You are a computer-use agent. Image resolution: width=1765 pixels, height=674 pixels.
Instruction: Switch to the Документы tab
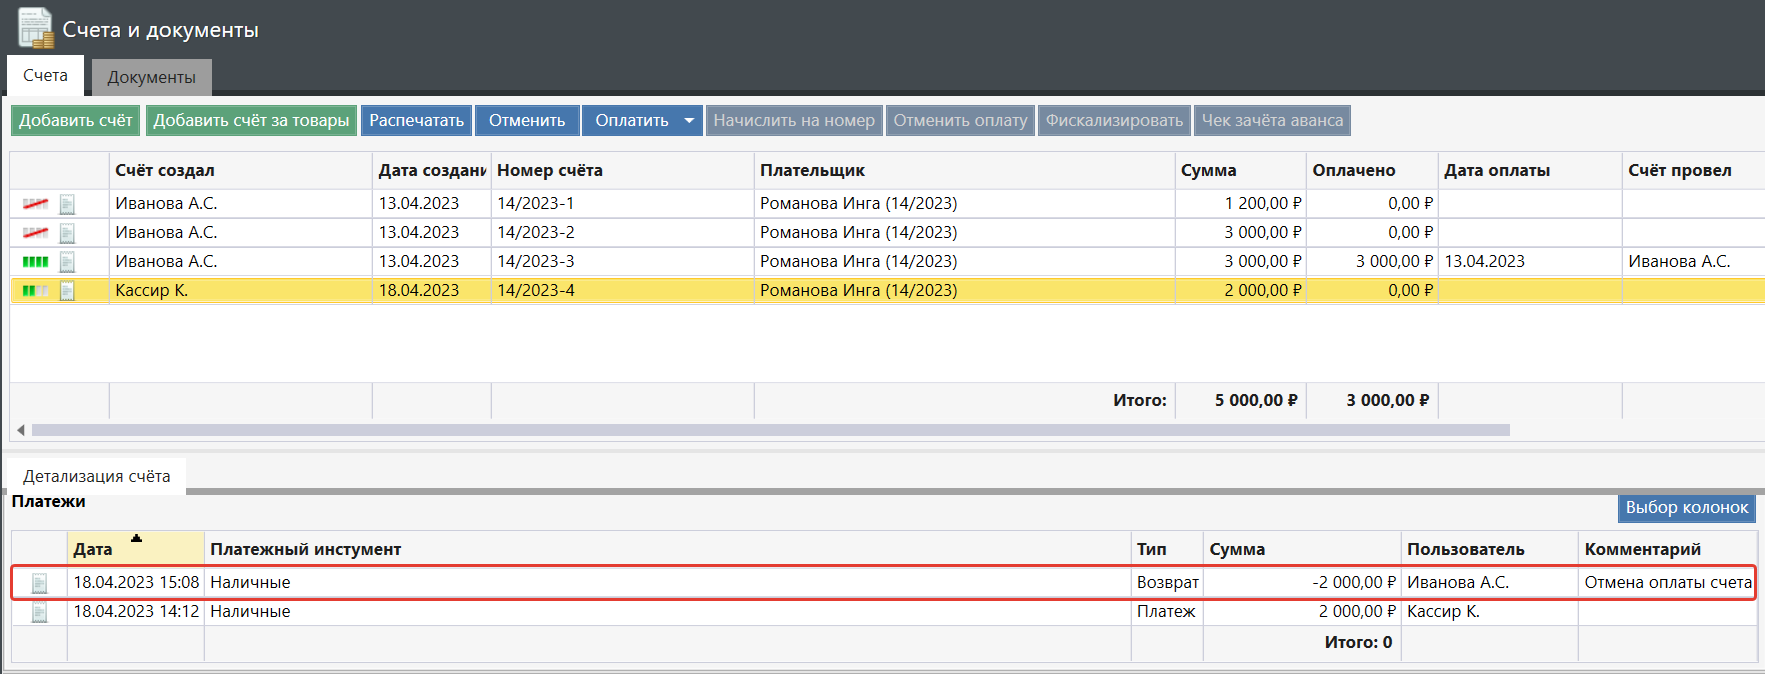[x=151, y=77]
